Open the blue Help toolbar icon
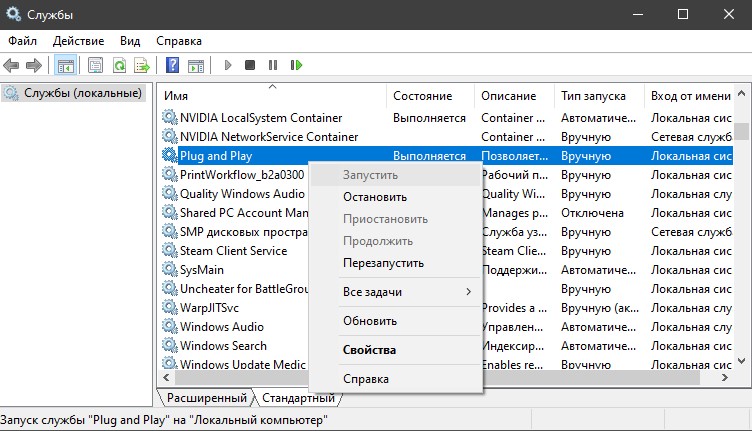Screen dimensions: 752x431 coord(172,65)
